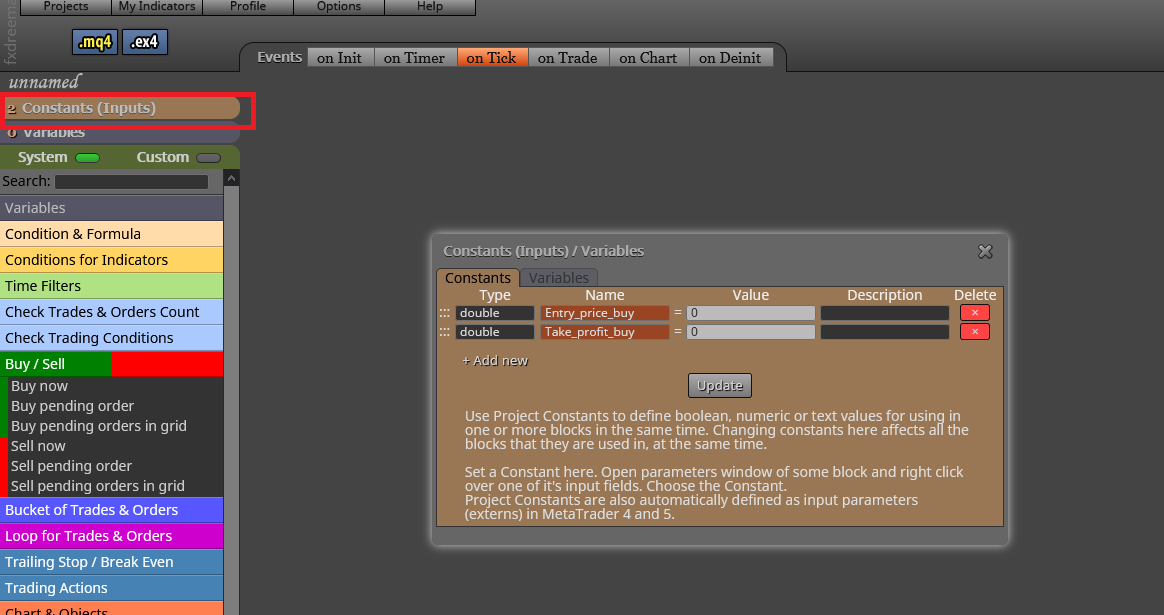Viewport: 1164px width, 615px height.
Task: Grab drag handle of Take_profit_buy row
Action: click(445, 332)
